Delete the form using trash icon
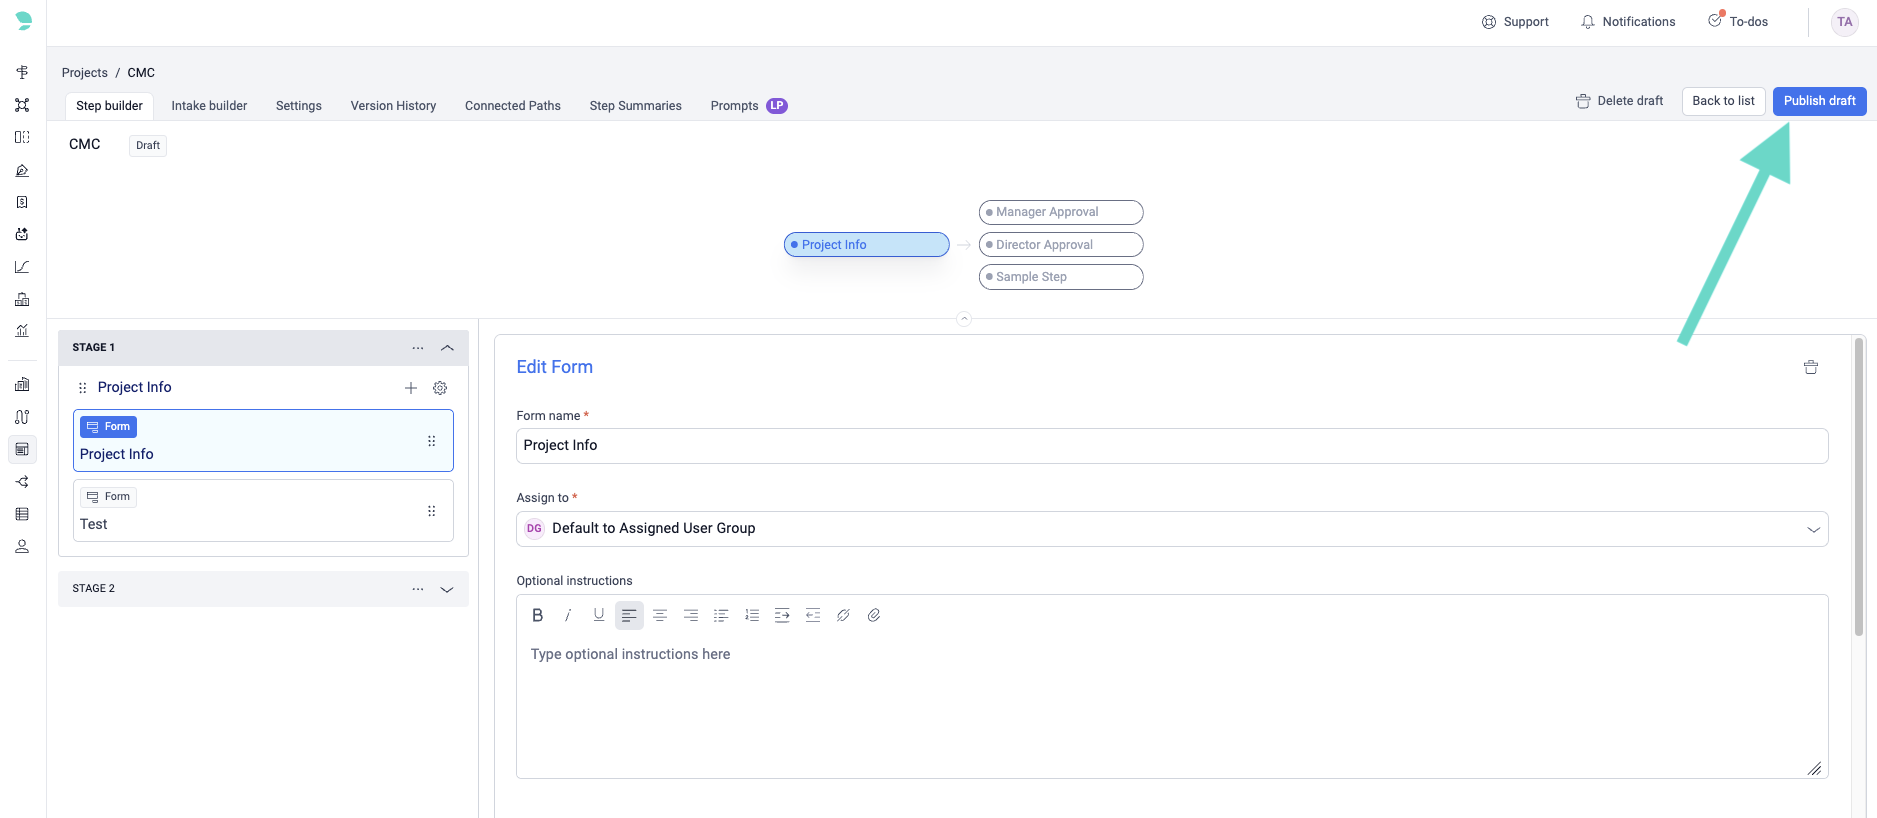Image resolution: width=1877 pixels, height=818 pixels. (1810, 367)
